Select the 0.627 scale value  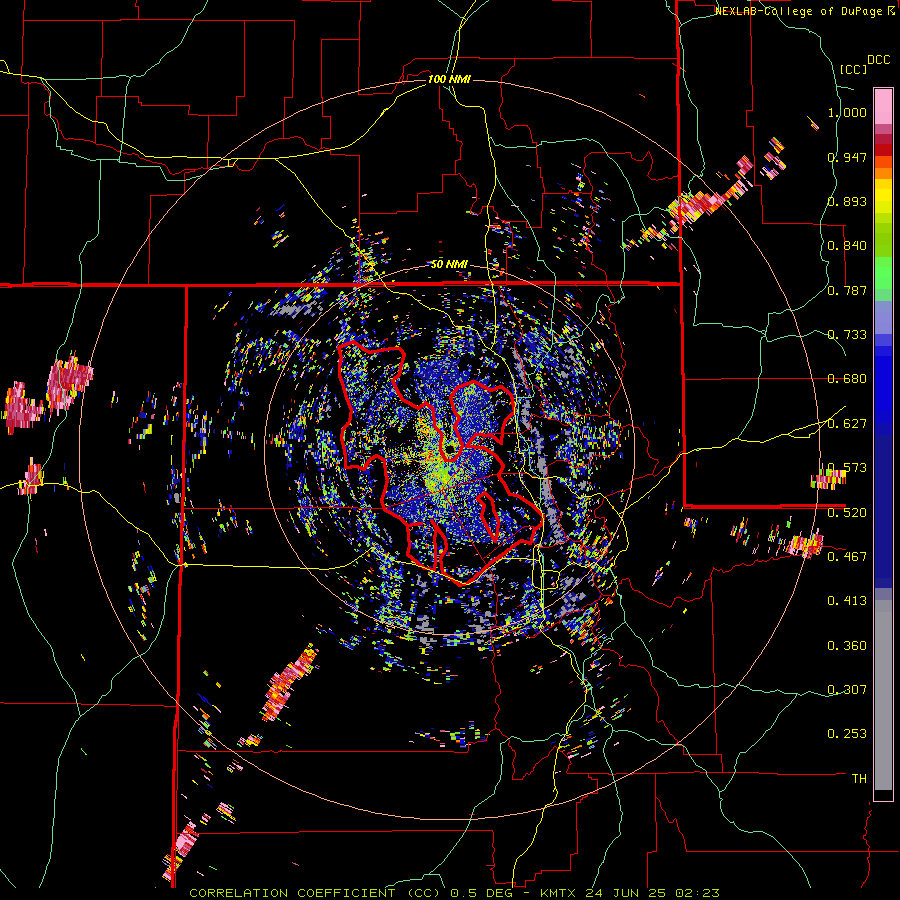click(847, 424)
